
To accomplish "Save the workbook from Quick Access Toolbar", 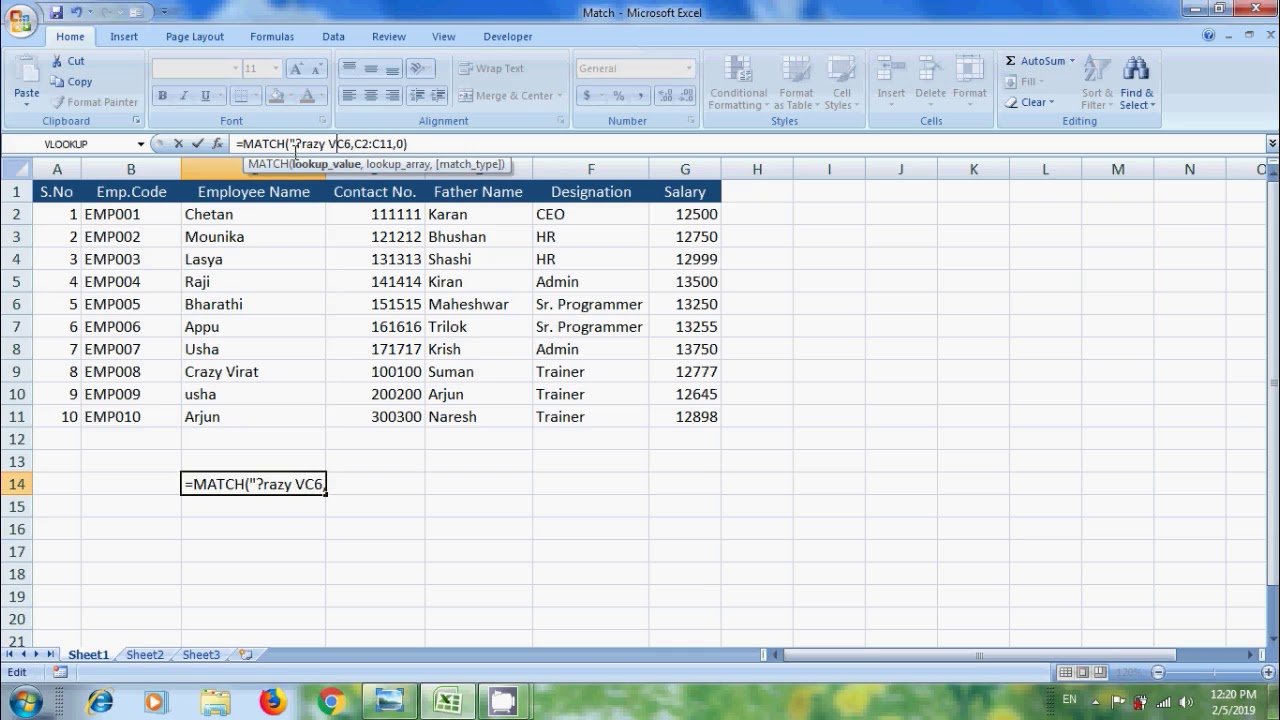I will point(57,13).
